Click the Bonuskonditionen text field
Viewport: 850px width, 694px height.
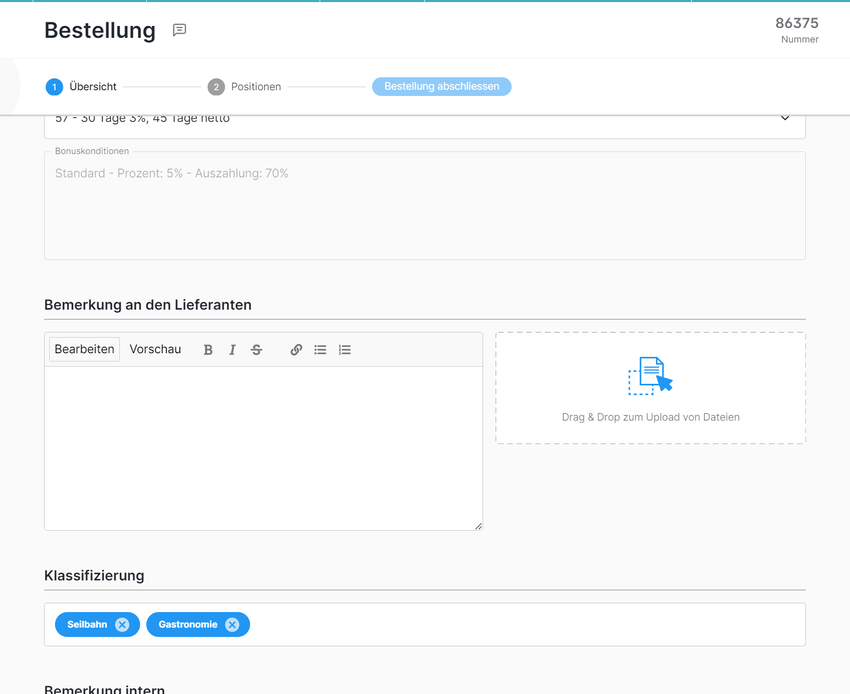(x=424, y=210)
